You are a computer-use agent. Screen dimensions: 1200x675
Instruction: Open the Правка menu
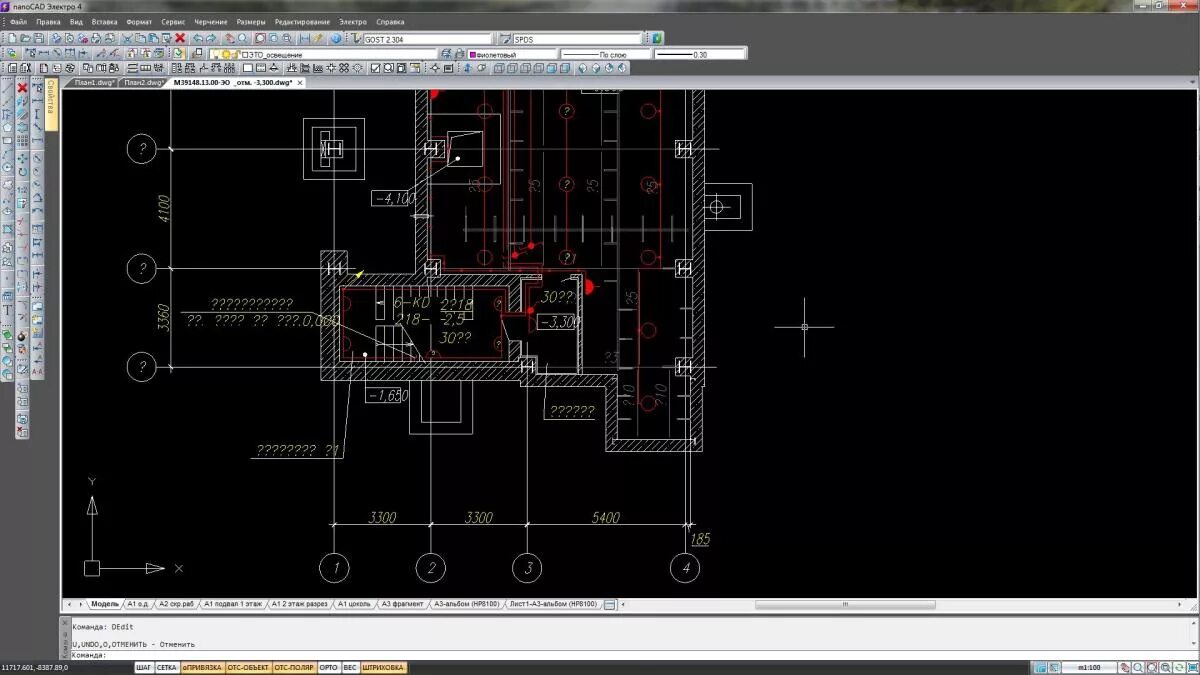tap(48, 21)
